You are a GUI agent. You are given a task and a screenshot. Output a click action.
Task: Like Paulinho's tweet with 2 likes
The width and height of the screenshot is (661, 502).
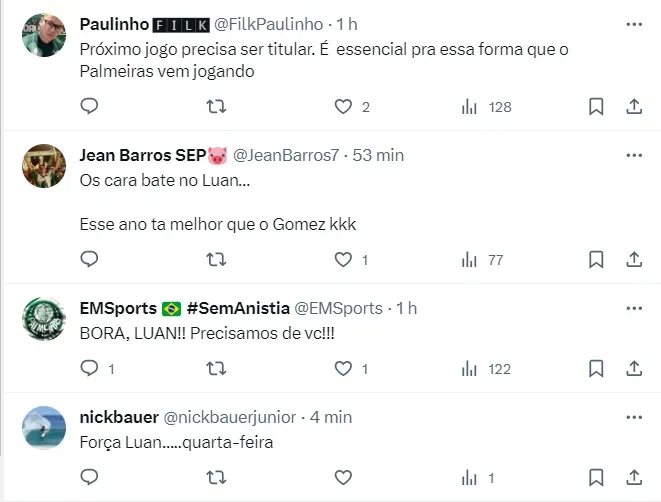tap(343, 106)
